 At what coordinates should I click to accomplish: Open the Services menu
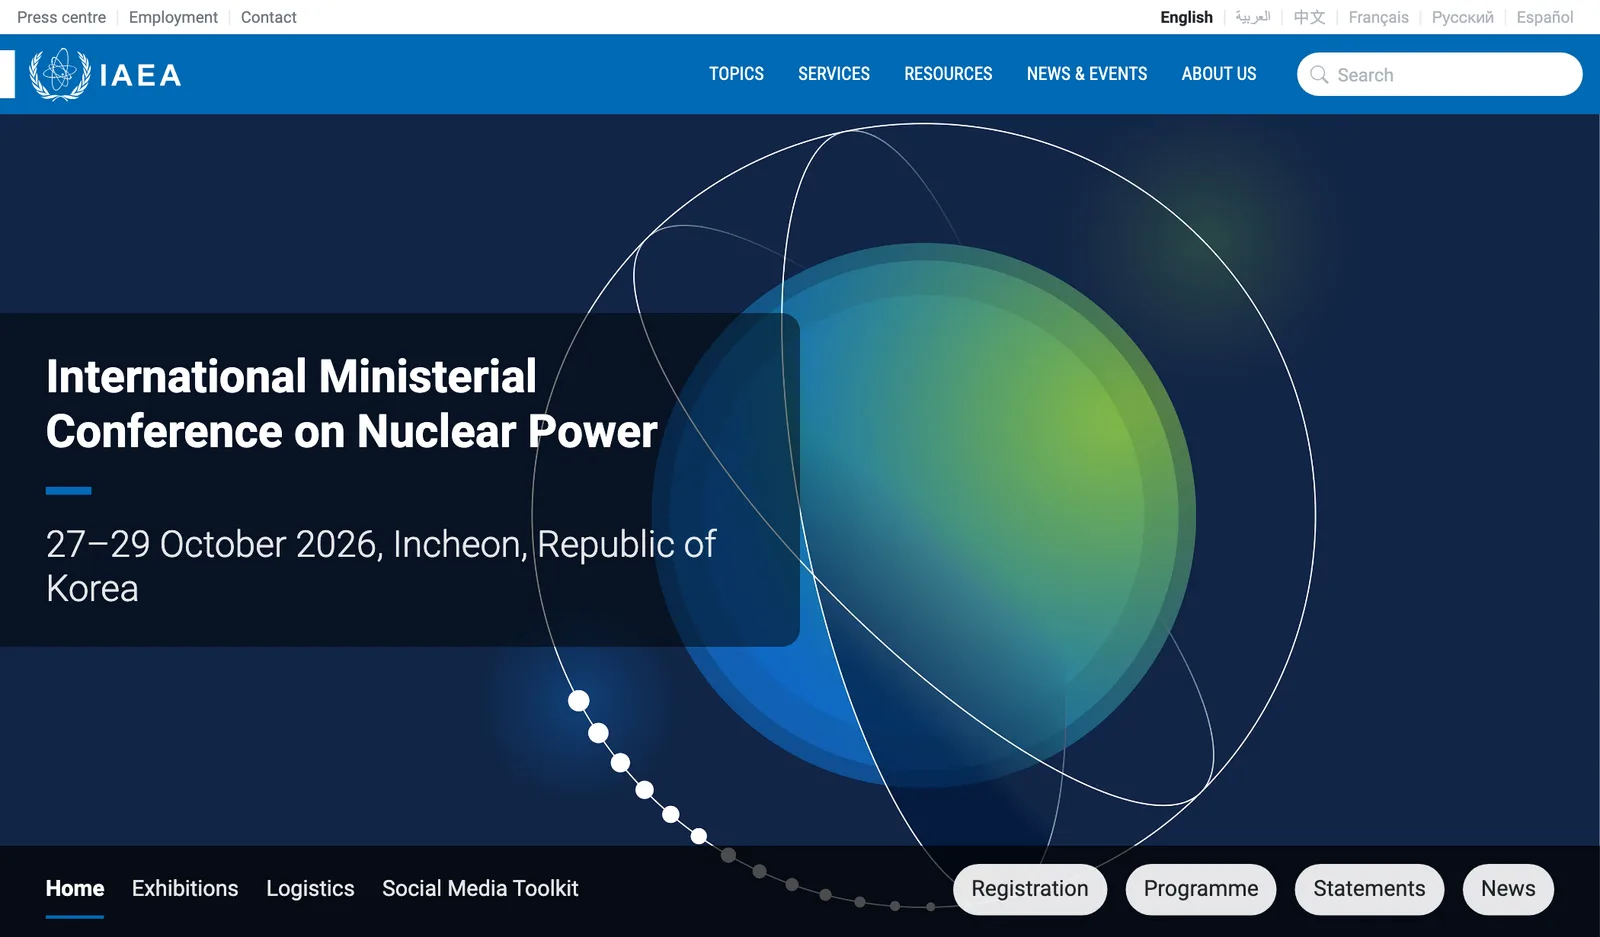pyautogui.click(x=834, y=74)
